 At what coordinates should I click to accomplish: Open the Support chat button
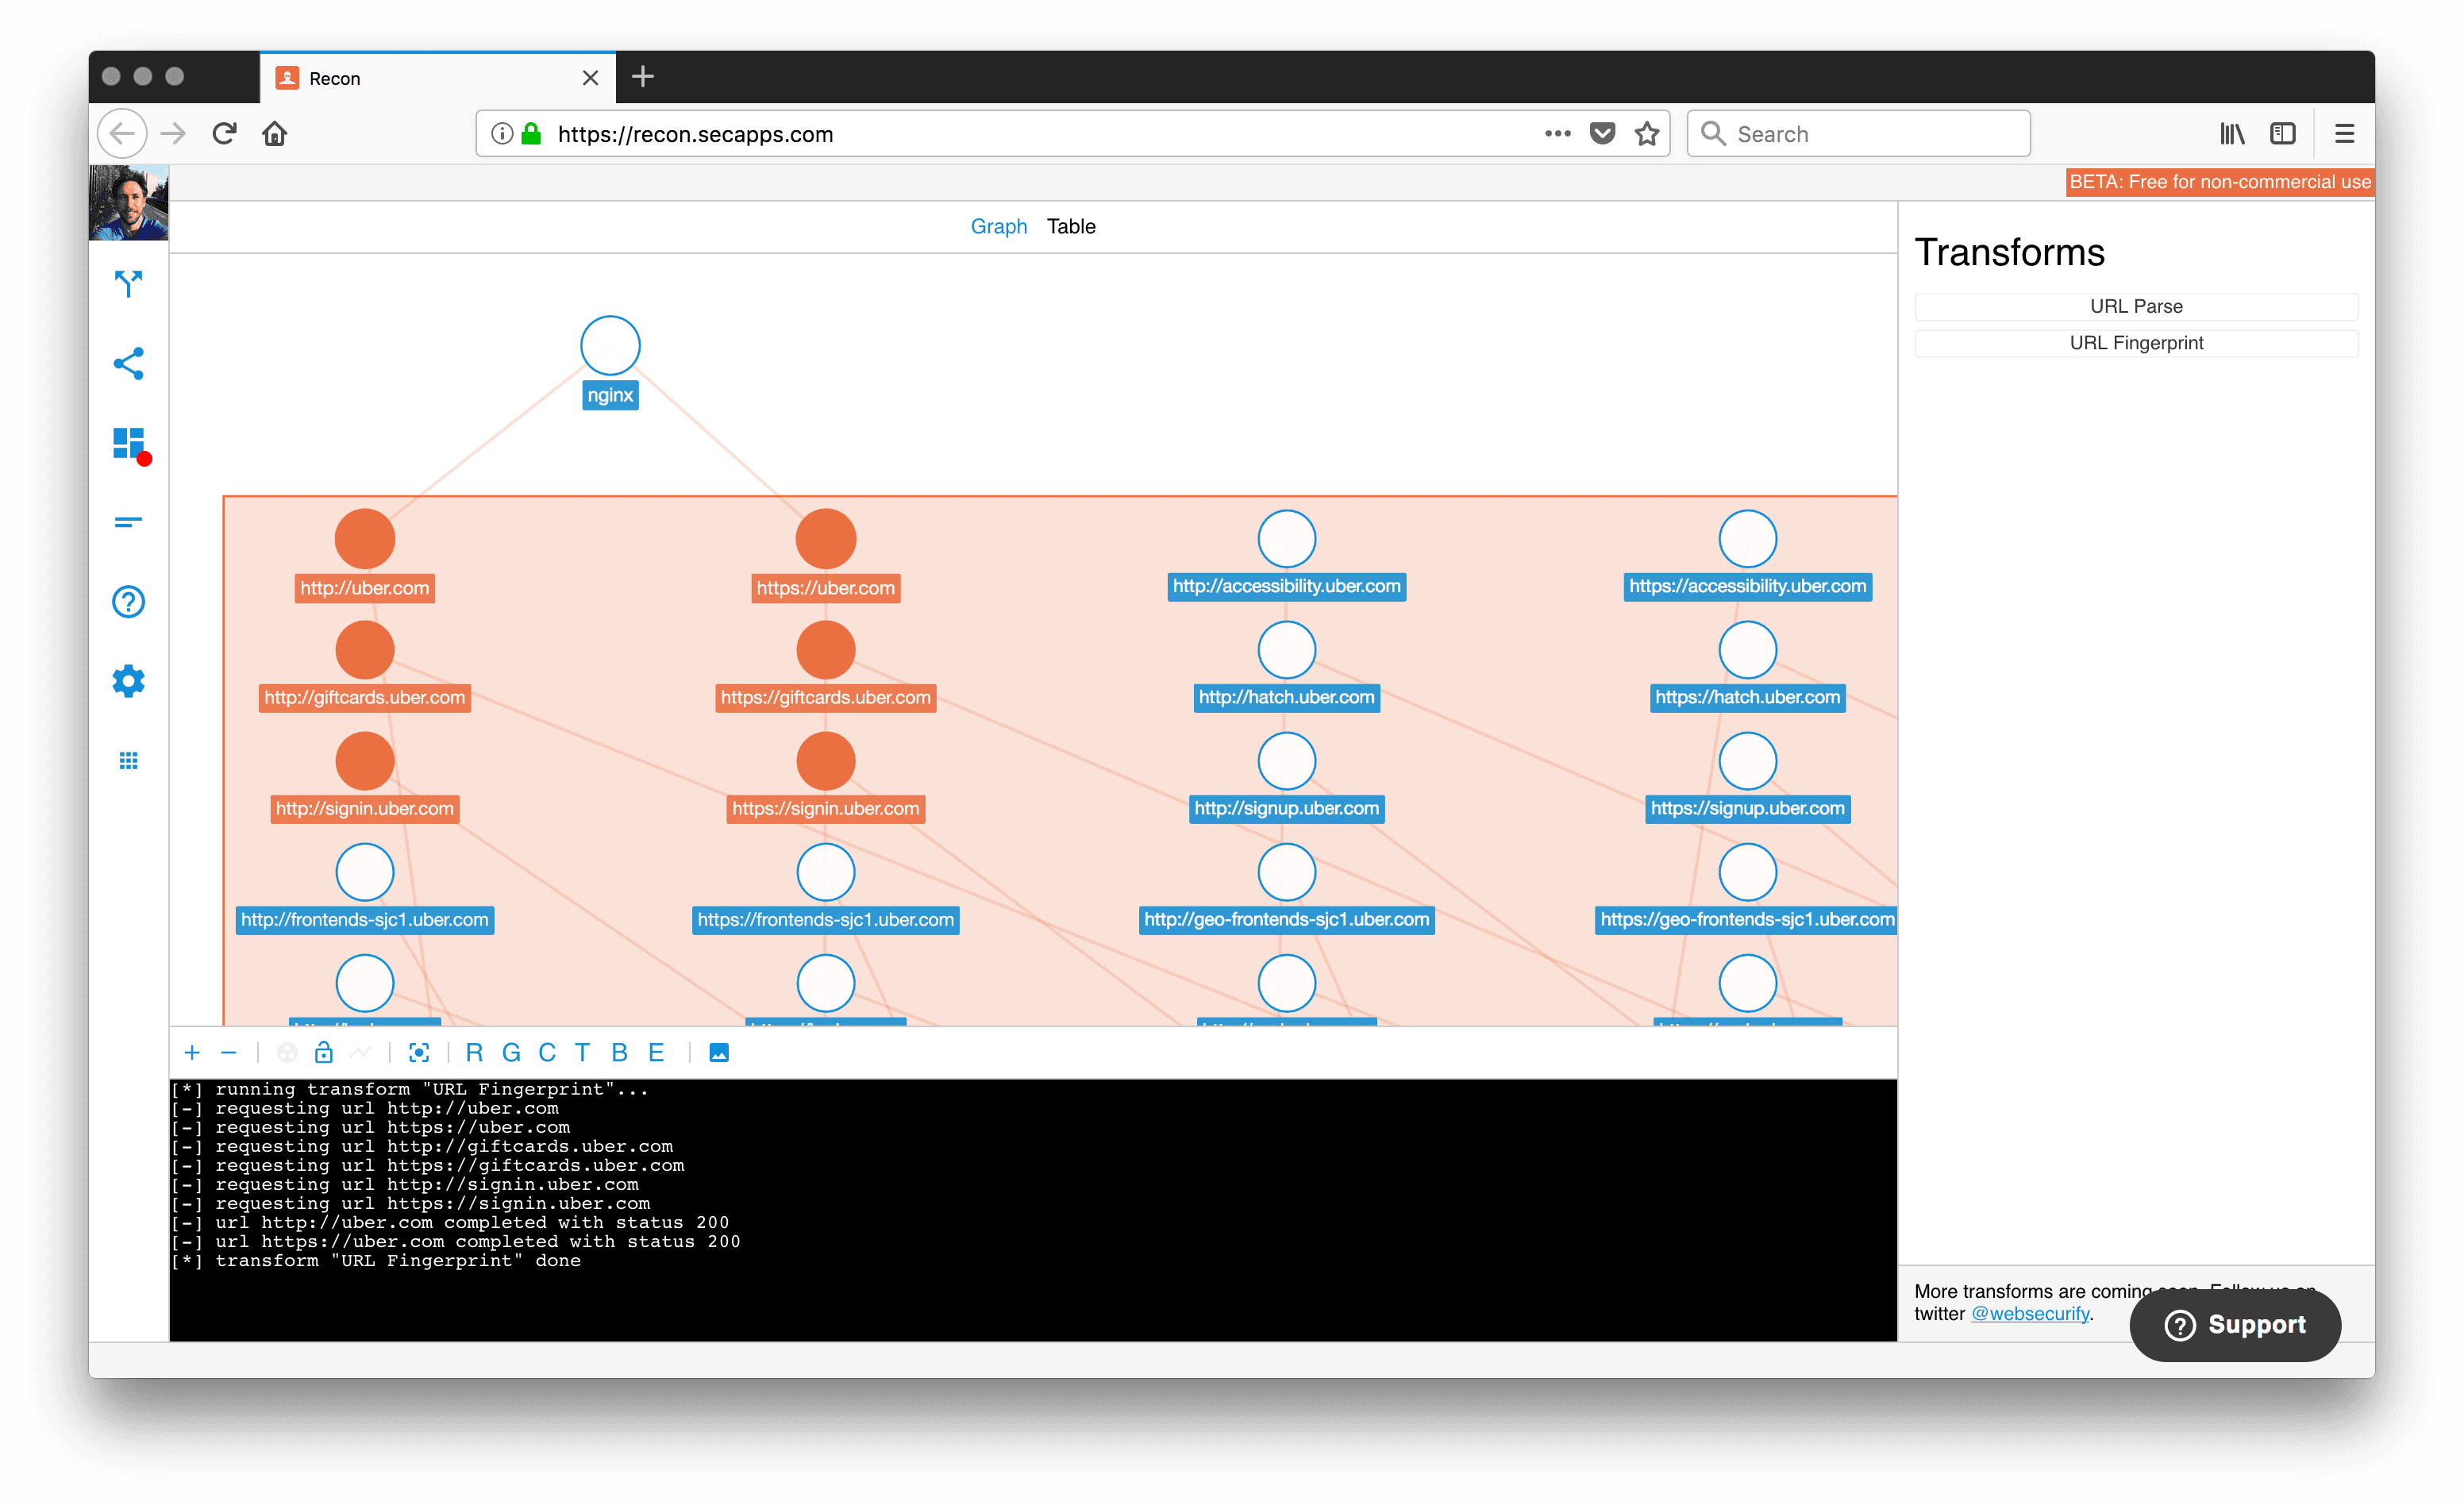click(2234, 1324)
